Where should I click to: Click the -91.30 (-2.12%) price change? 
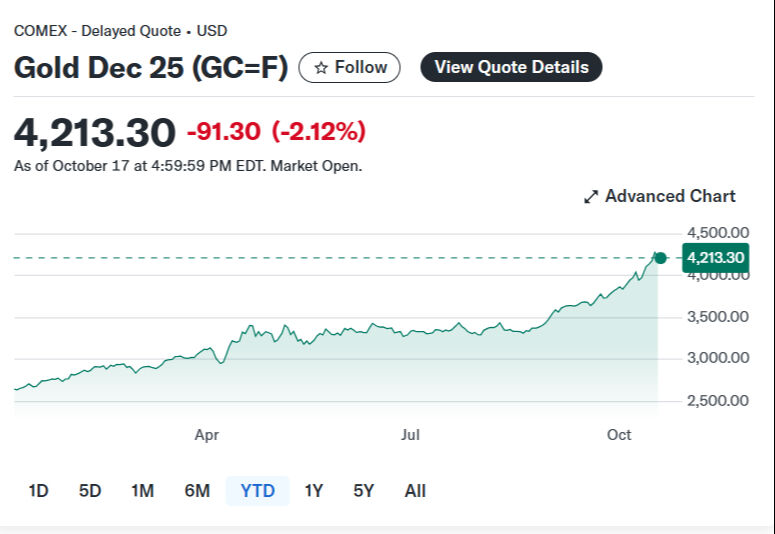pos(276,131)
